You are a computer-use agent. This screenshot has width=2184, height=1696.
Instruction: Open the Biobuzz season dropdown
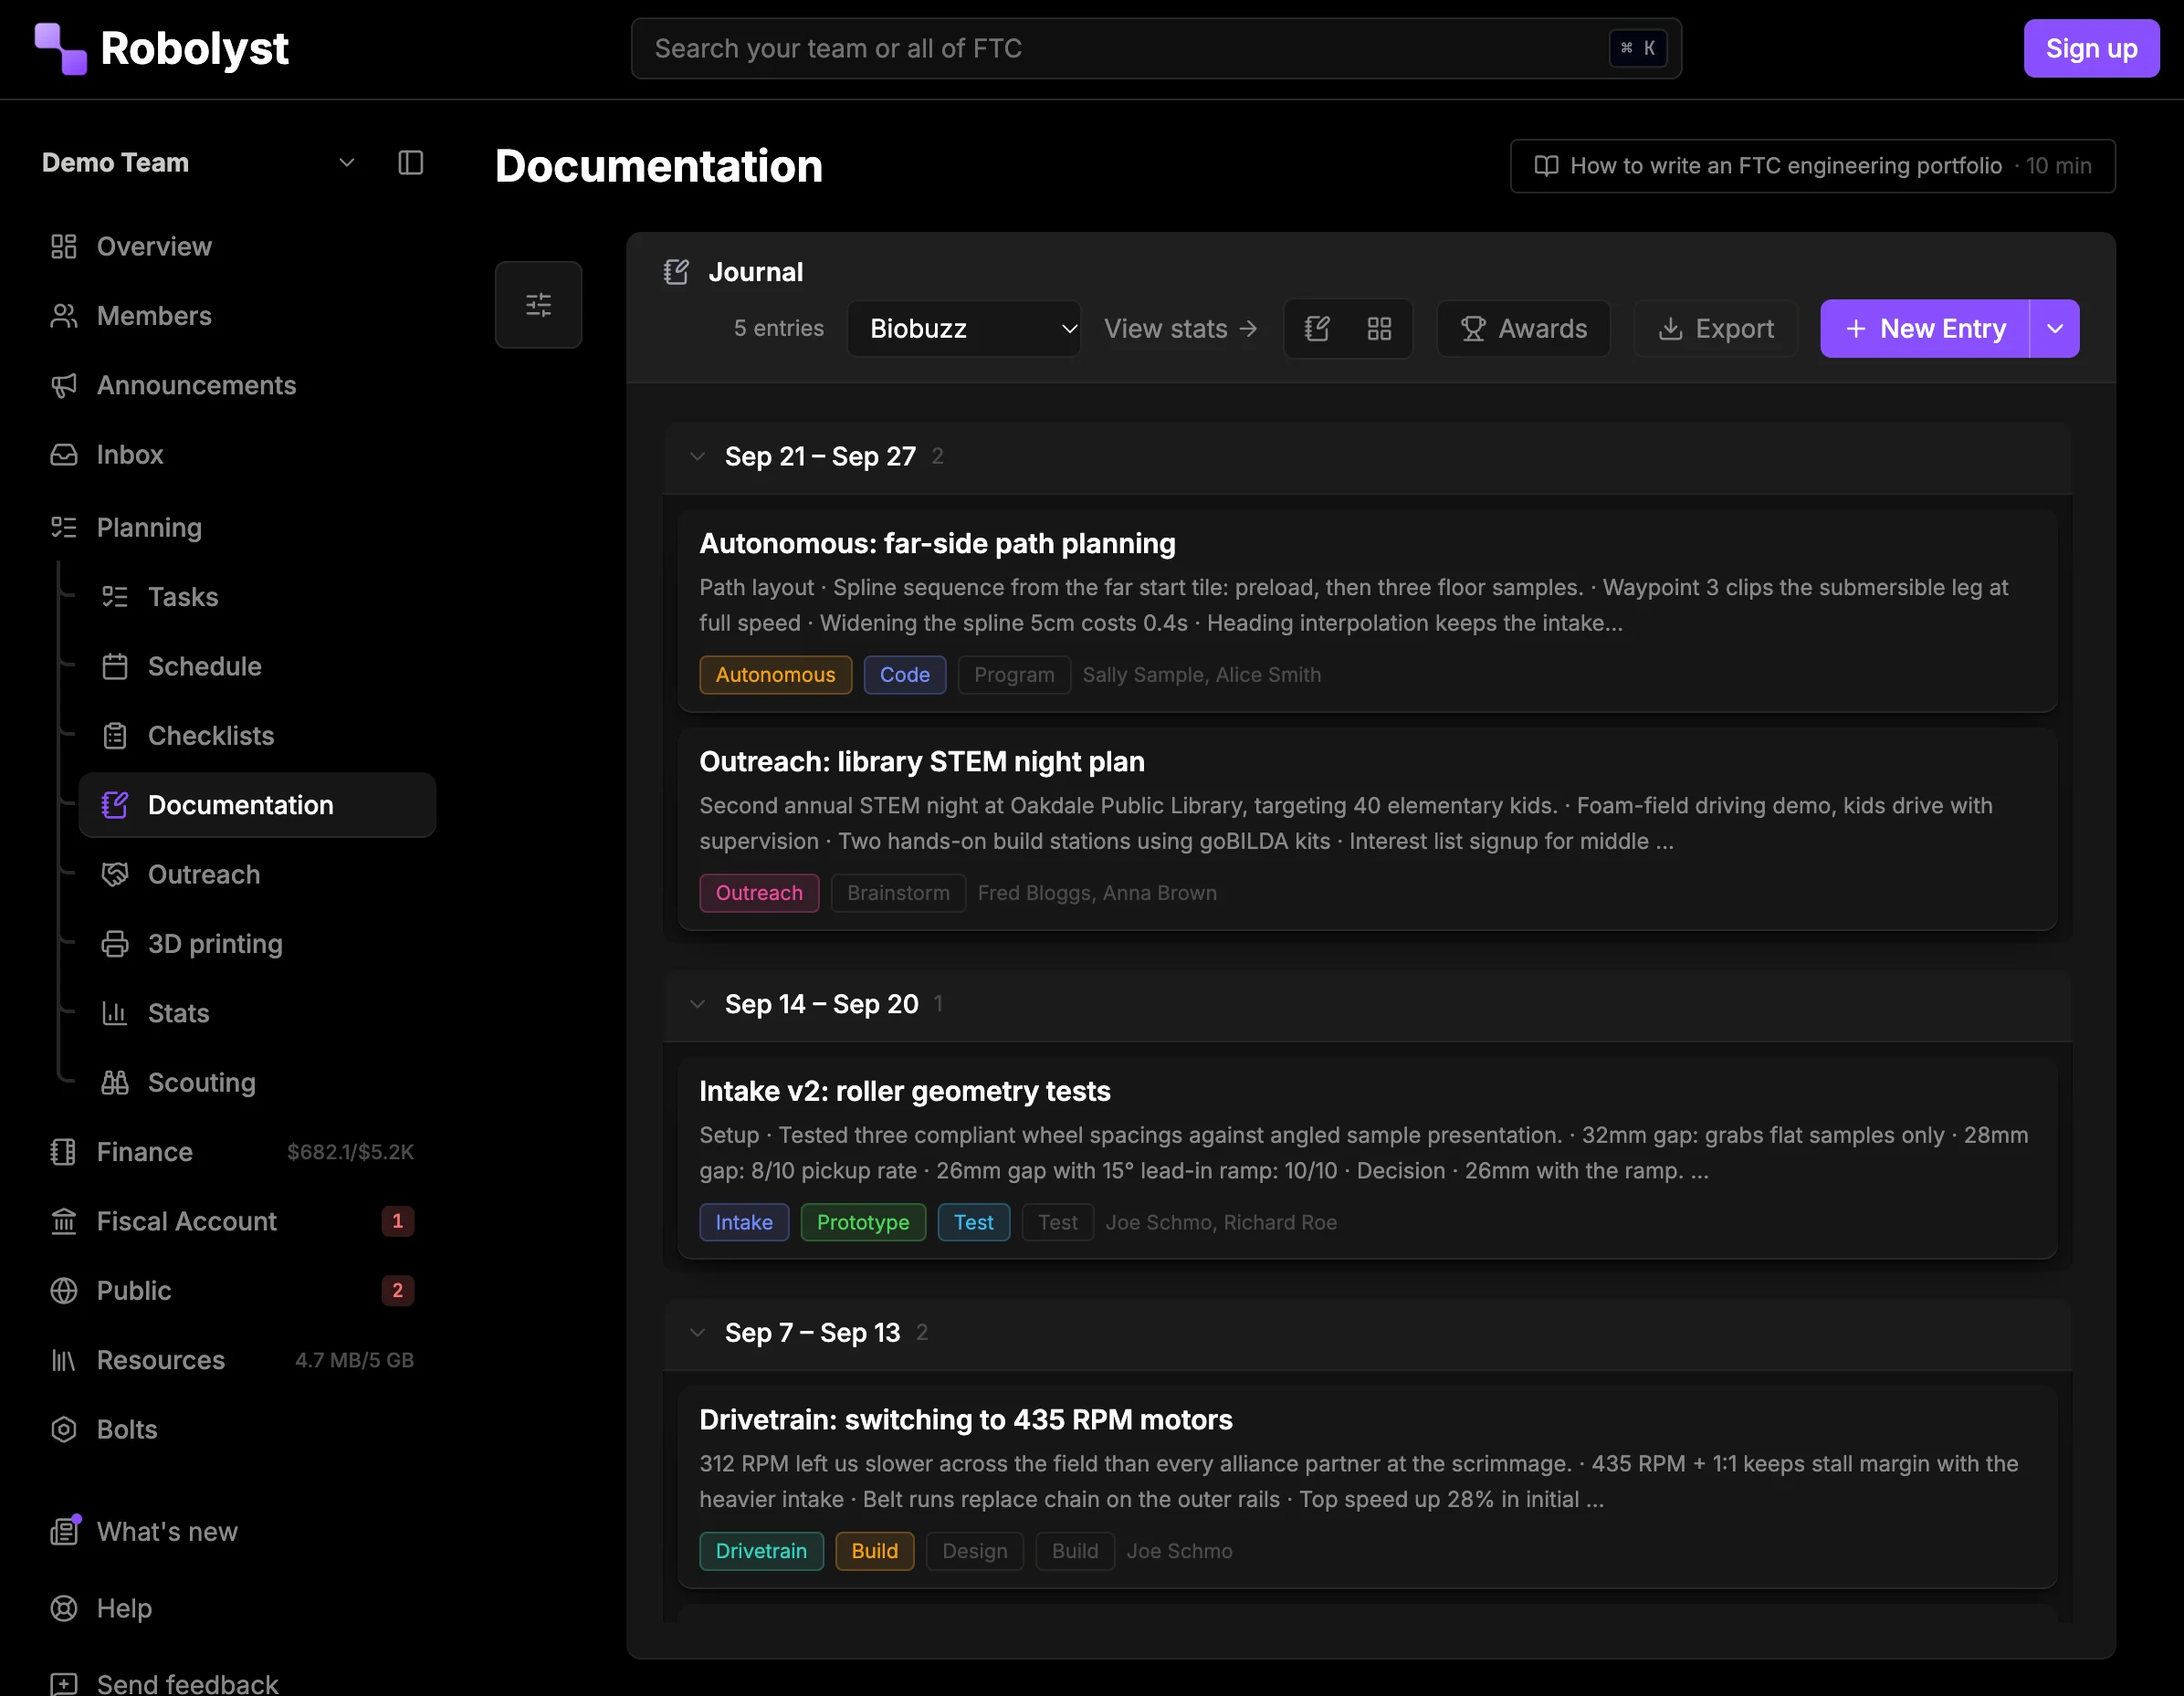coord(963,329)
